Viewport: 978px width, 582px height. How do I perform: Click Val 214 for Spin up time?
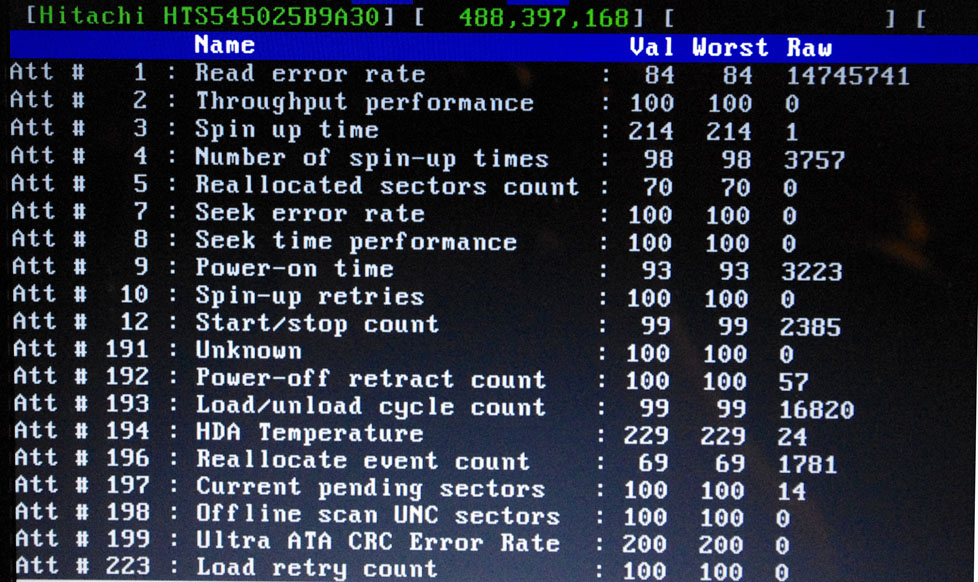click(x=651, y=132)
